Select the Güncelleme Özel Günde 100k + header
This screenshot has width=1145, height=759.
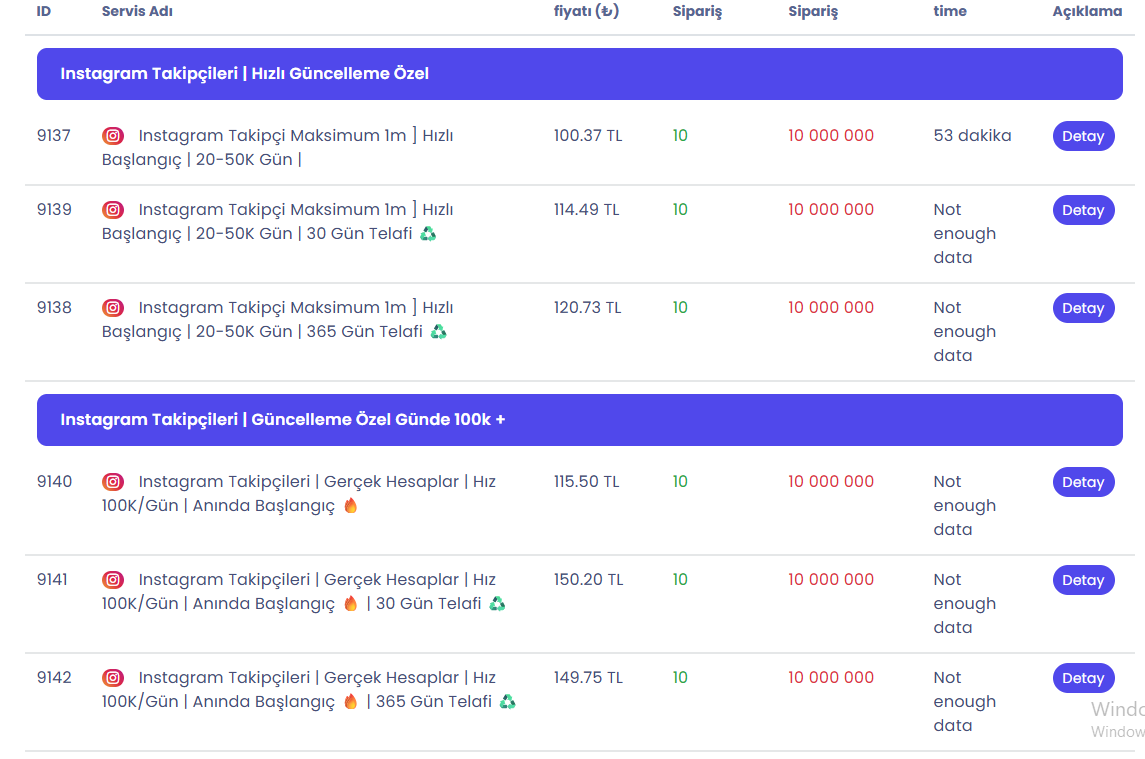(580, 420)
